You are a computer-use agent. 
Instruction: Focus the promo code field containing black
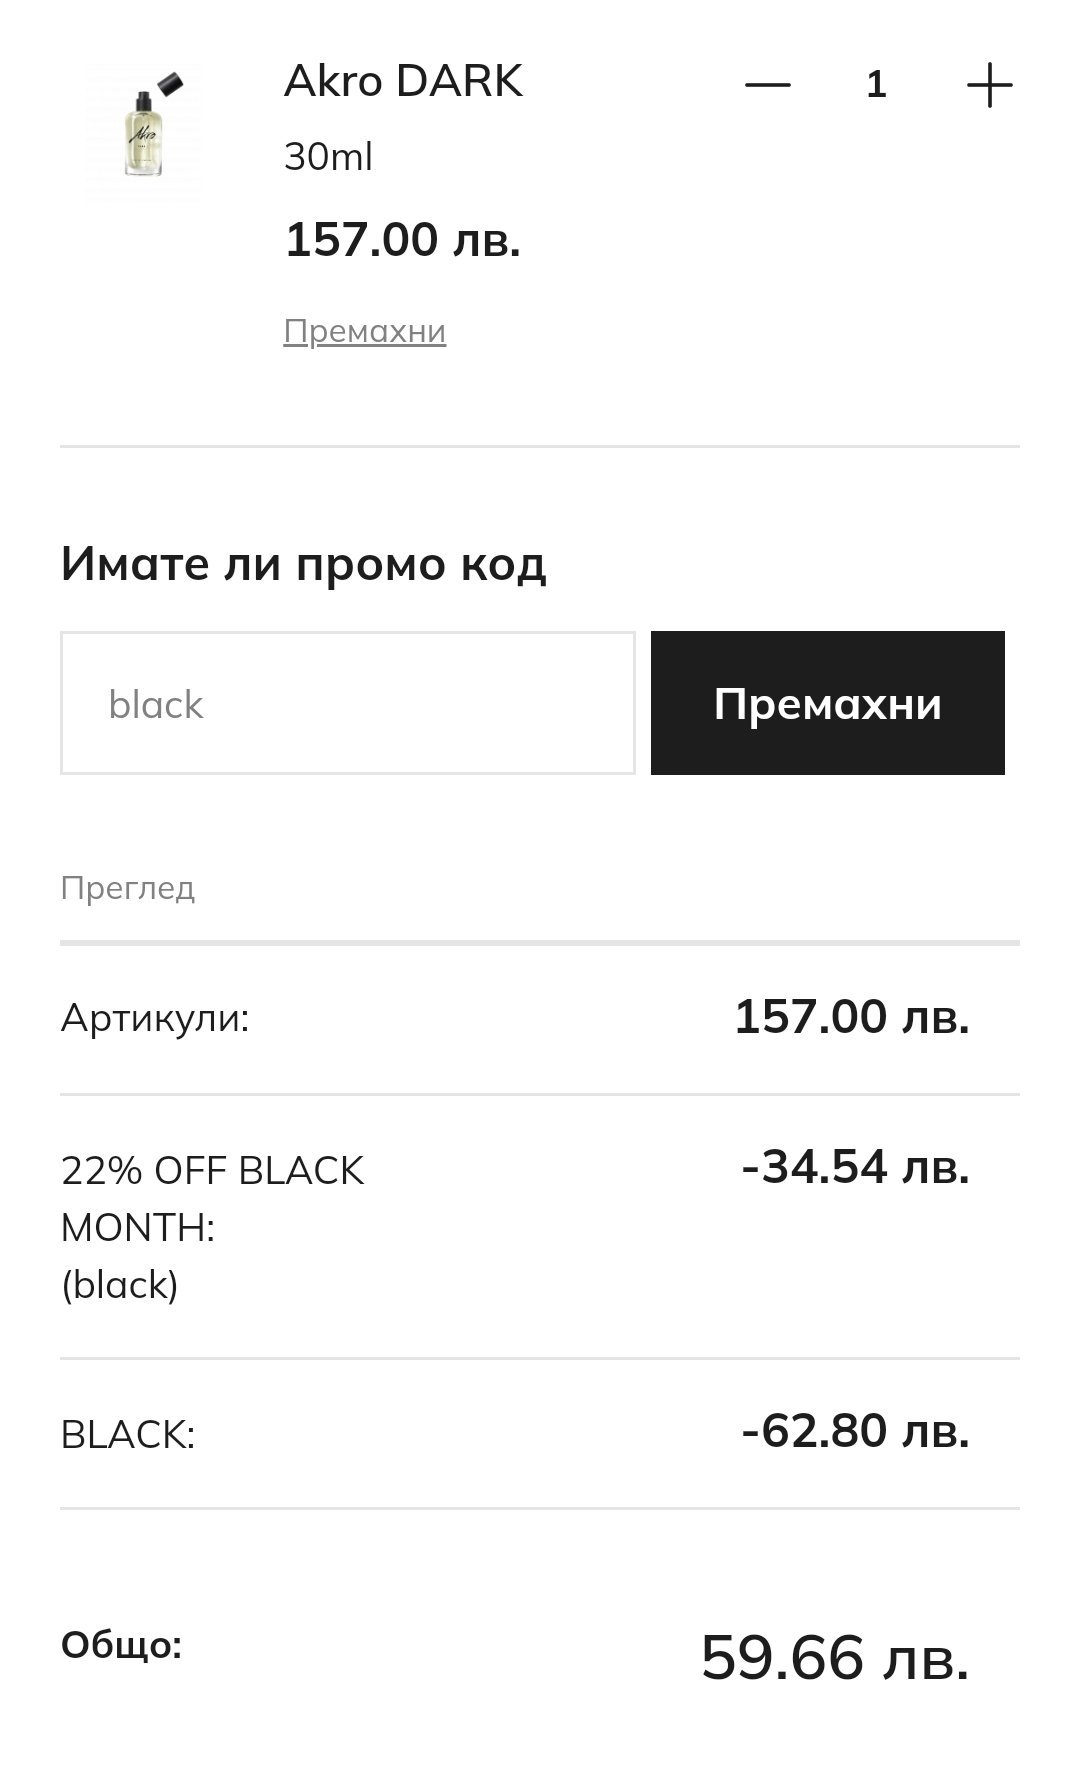click(347, 703)
